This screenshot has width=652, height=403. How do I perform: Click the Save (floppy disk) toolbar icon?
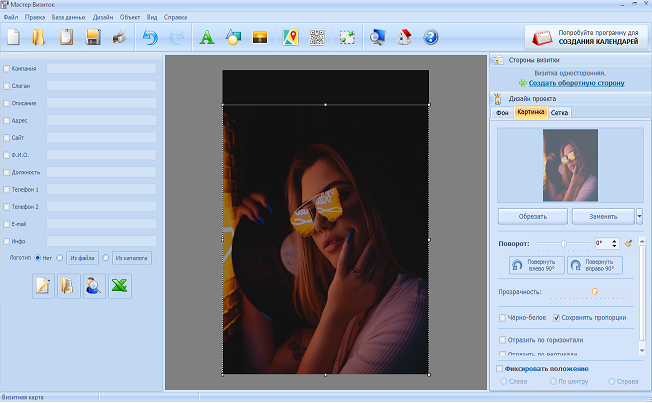[93, 38]
